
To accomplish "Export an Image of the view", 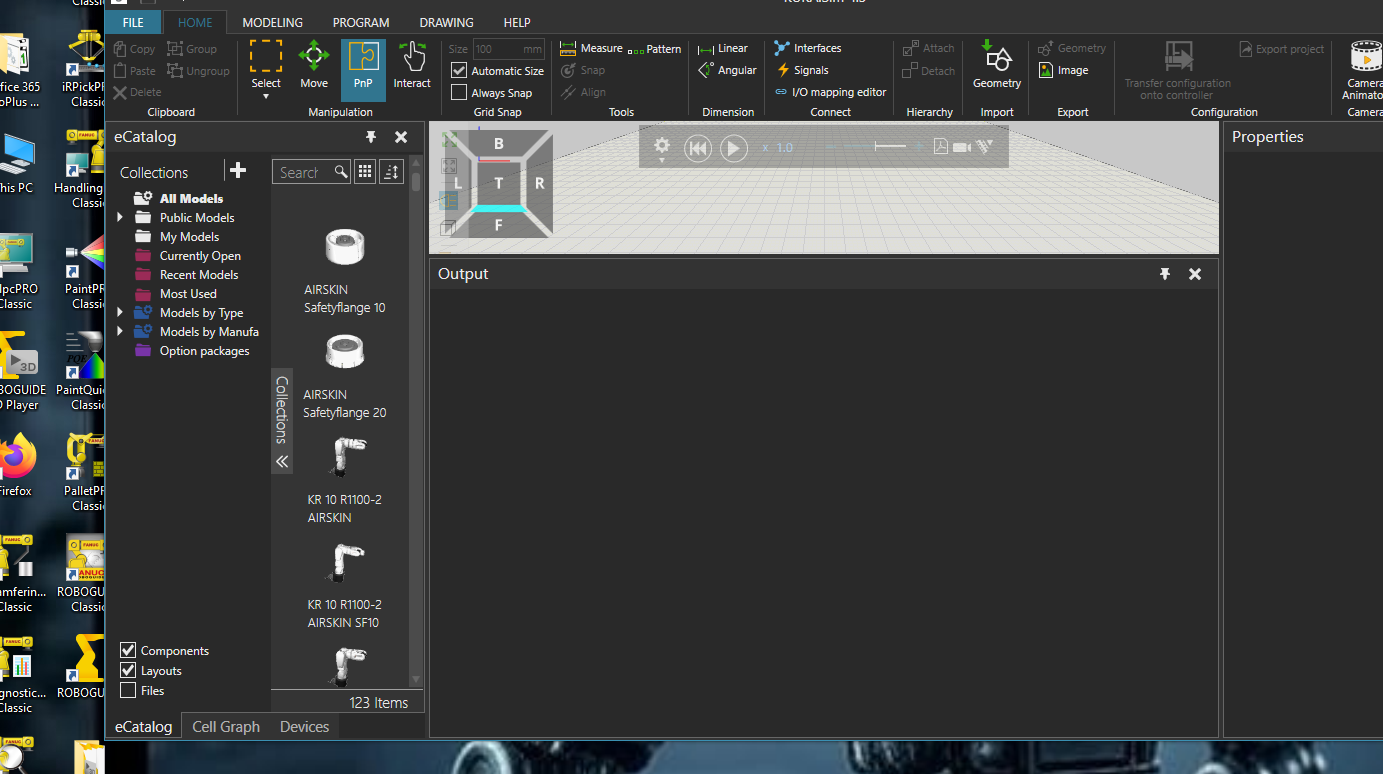I will [1064, 70].
